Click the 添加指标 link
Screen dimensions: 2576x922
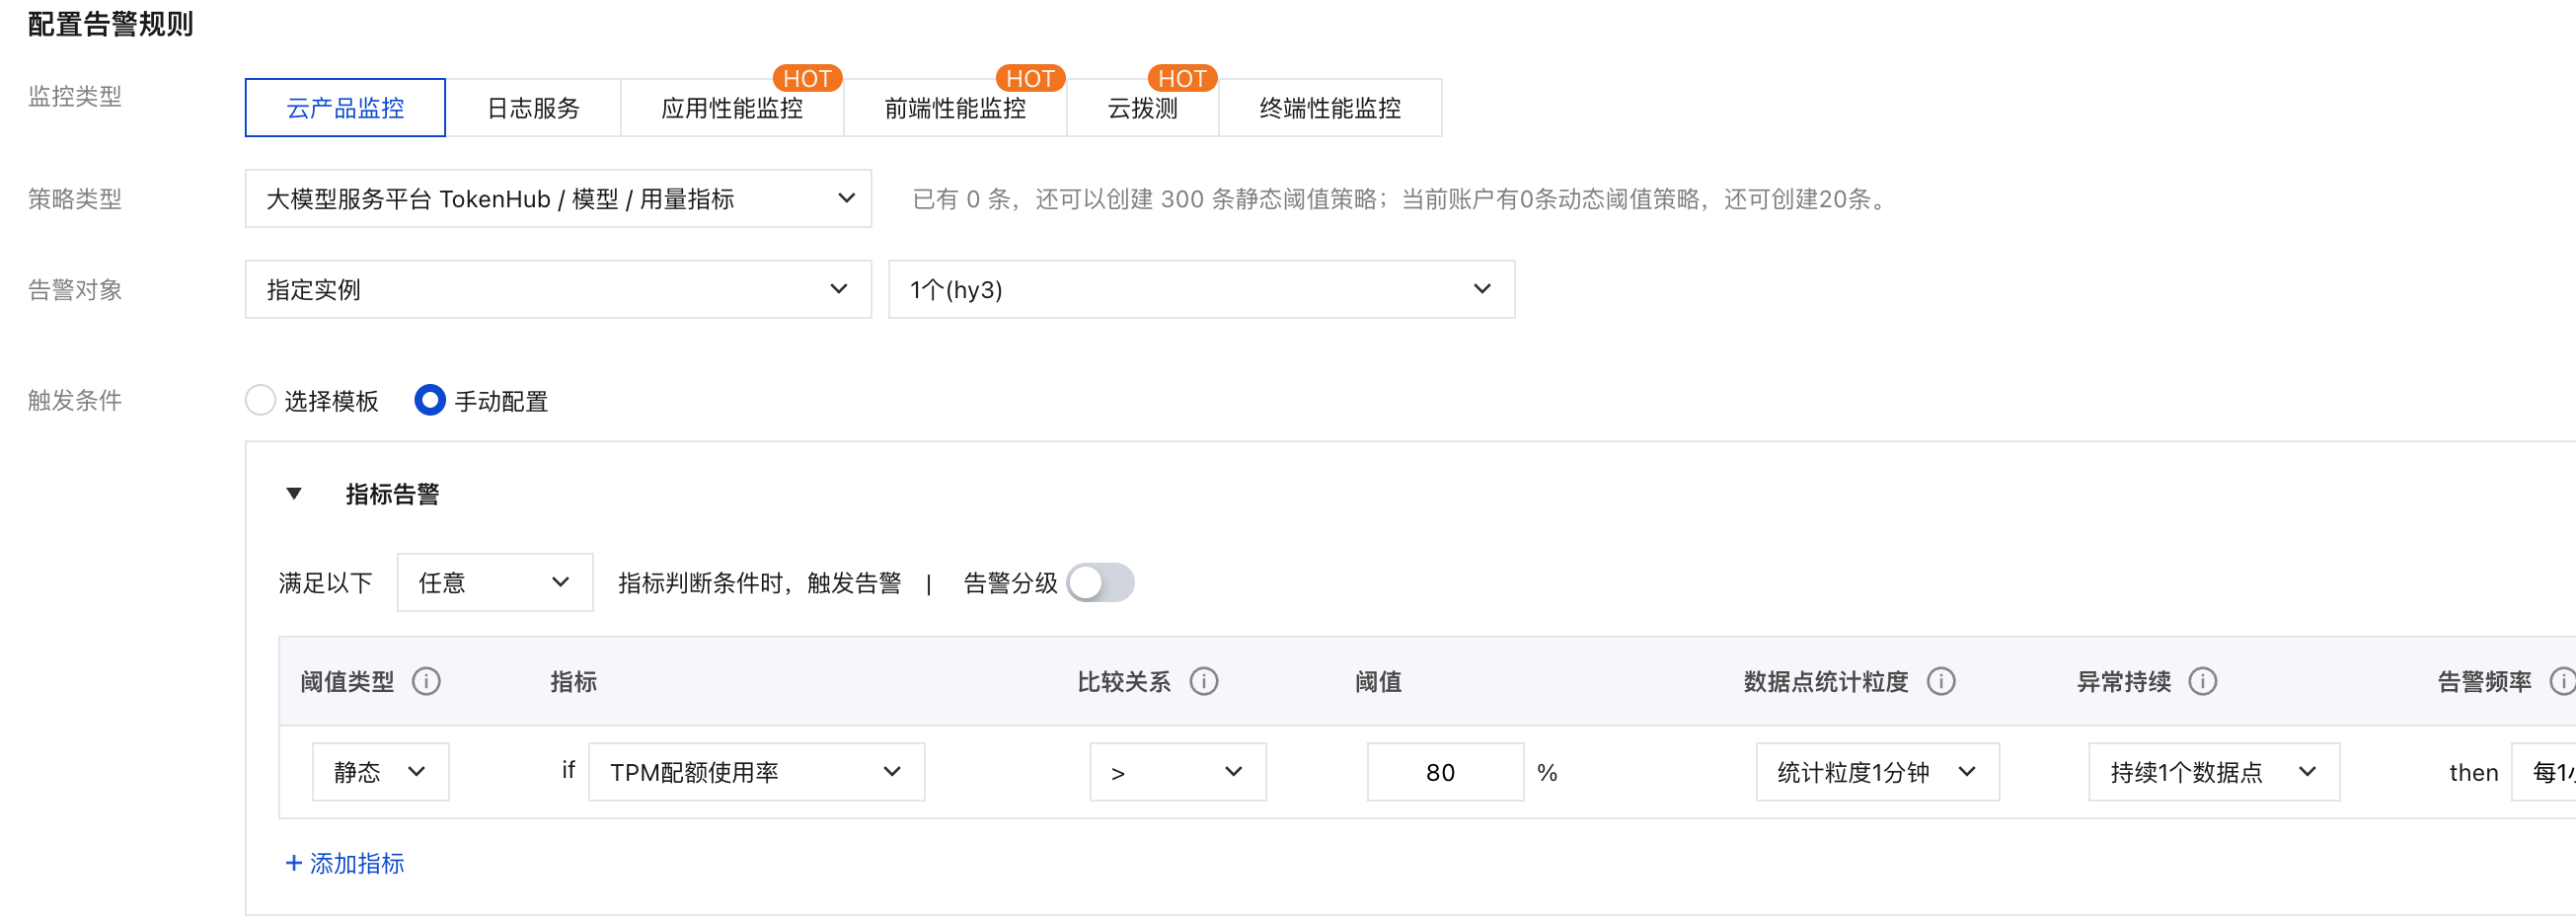click(345, 863)
